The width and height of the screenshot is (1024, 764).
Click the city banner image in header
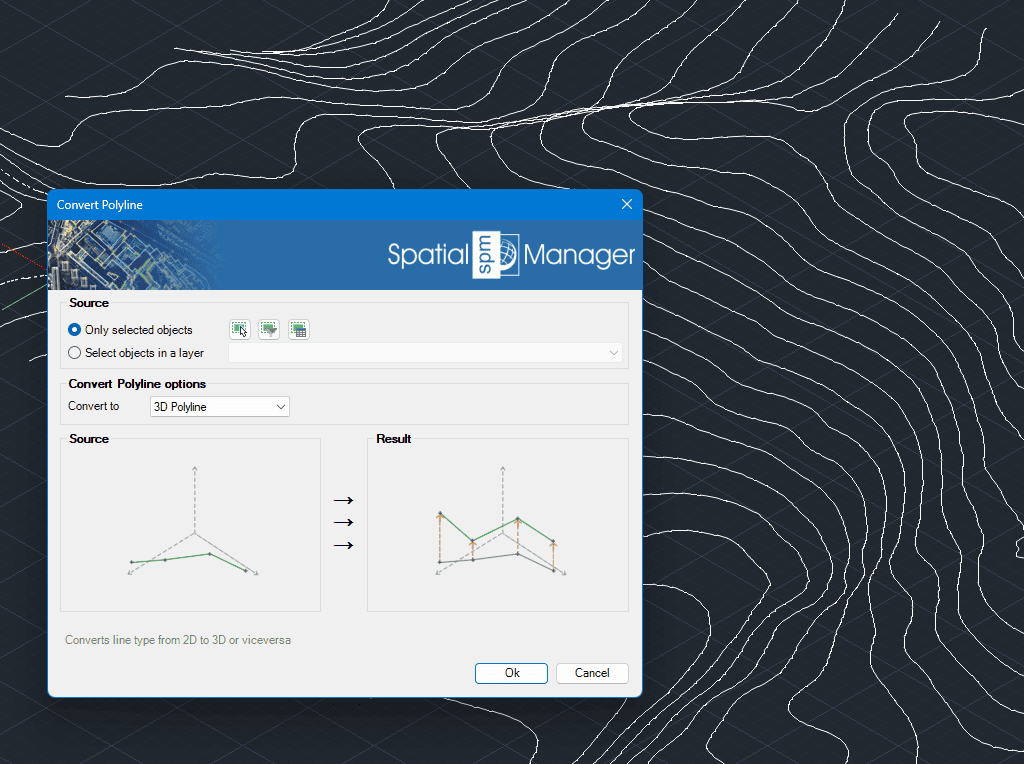click(137, 255)
